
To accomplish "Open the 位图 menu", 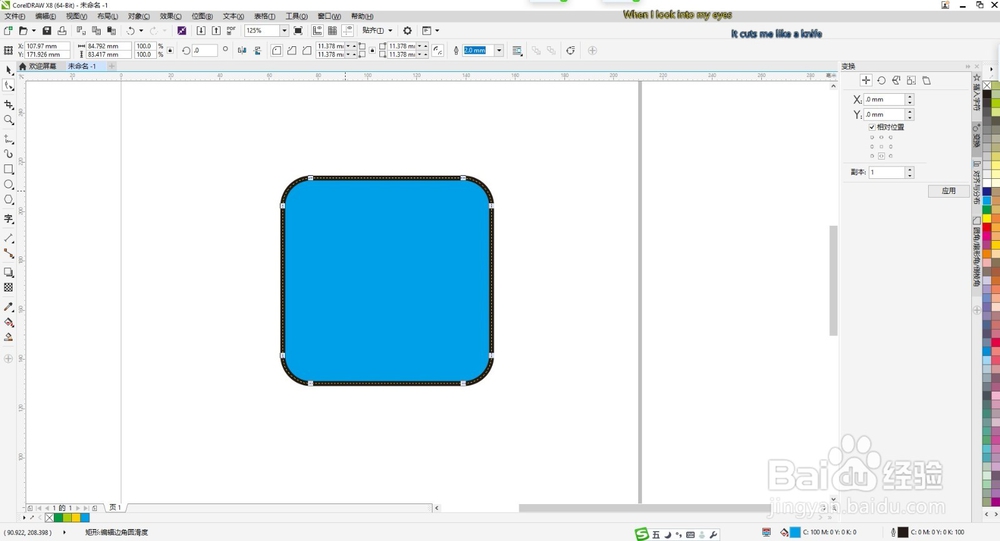I will pos(202,16).
